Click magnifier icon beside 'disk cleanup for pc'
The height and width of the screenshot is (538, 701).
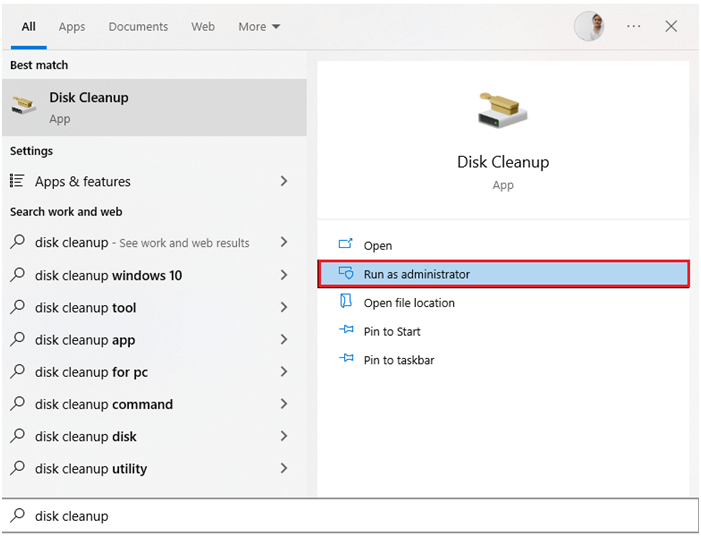click(17, 371)
